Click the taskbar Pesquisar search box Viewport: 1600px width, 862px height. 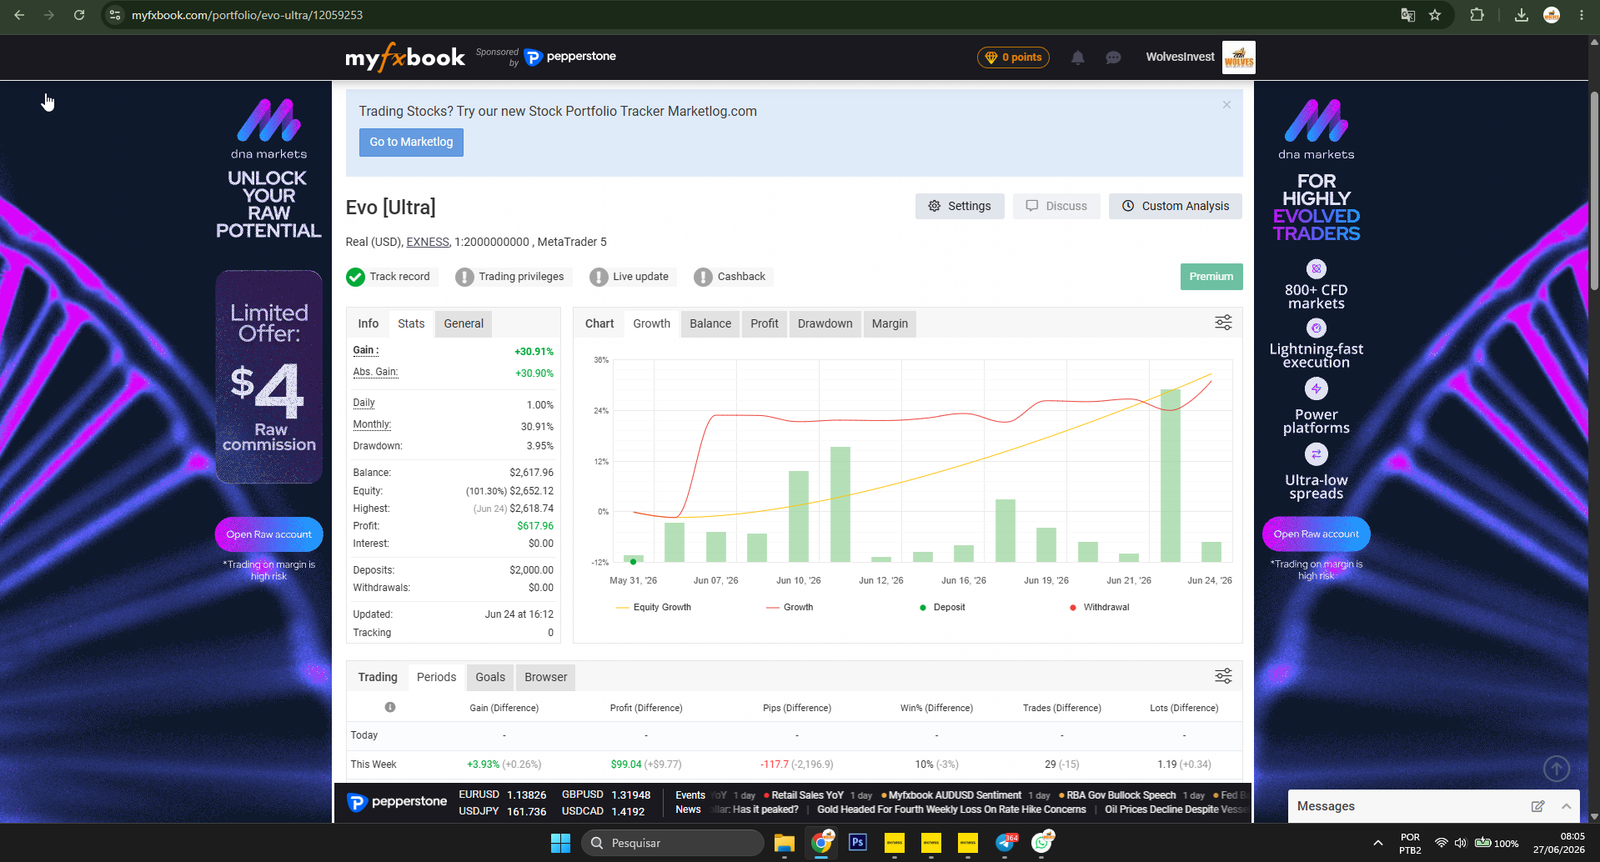(673, 843)
